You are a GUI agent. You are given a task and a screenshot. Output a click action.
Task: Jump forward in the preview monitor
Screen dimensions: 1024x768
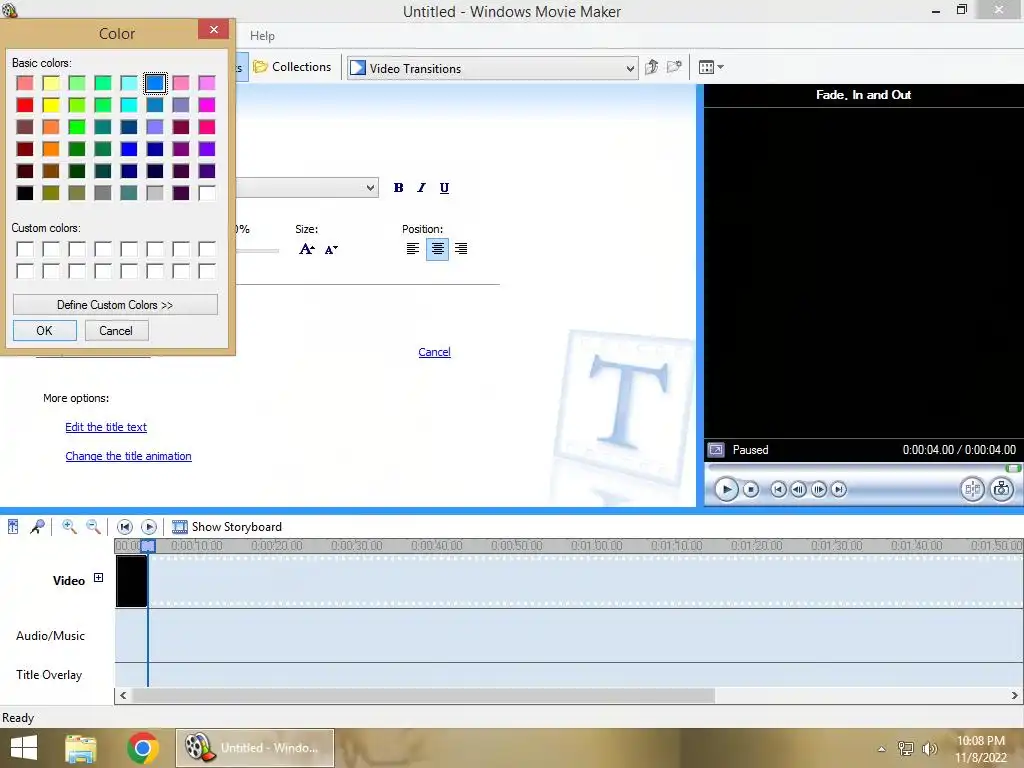[839, 489]
